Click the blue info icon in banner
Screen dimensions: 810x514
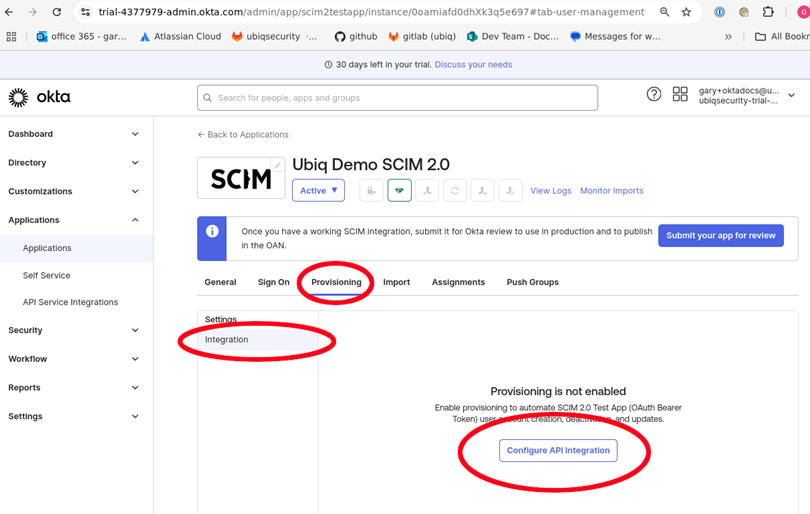(212, 231)
